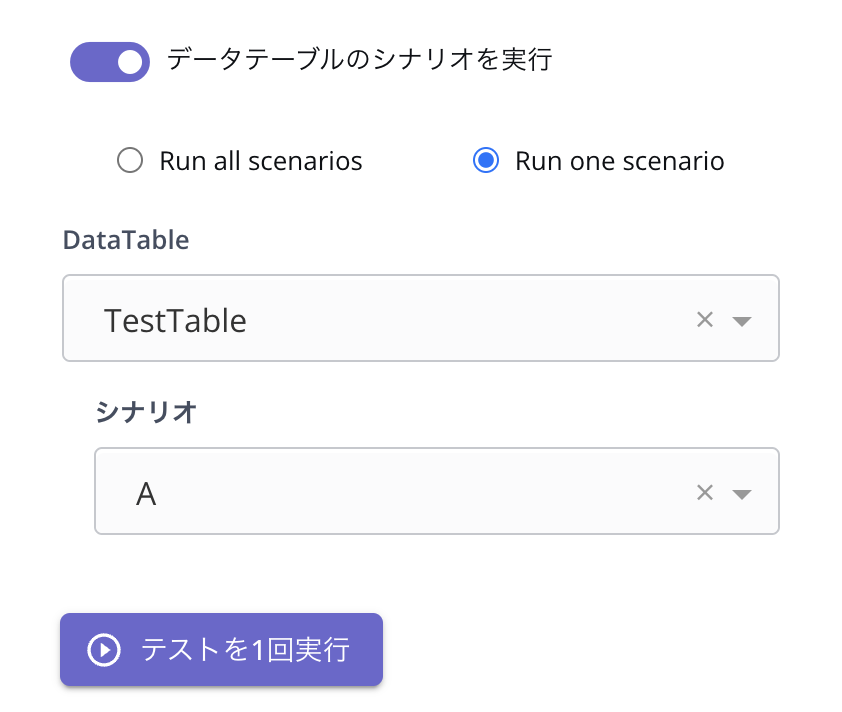Screen dimensions: 842x712
Task: Click the Run all scenarios label text
Action: [260, 161]
